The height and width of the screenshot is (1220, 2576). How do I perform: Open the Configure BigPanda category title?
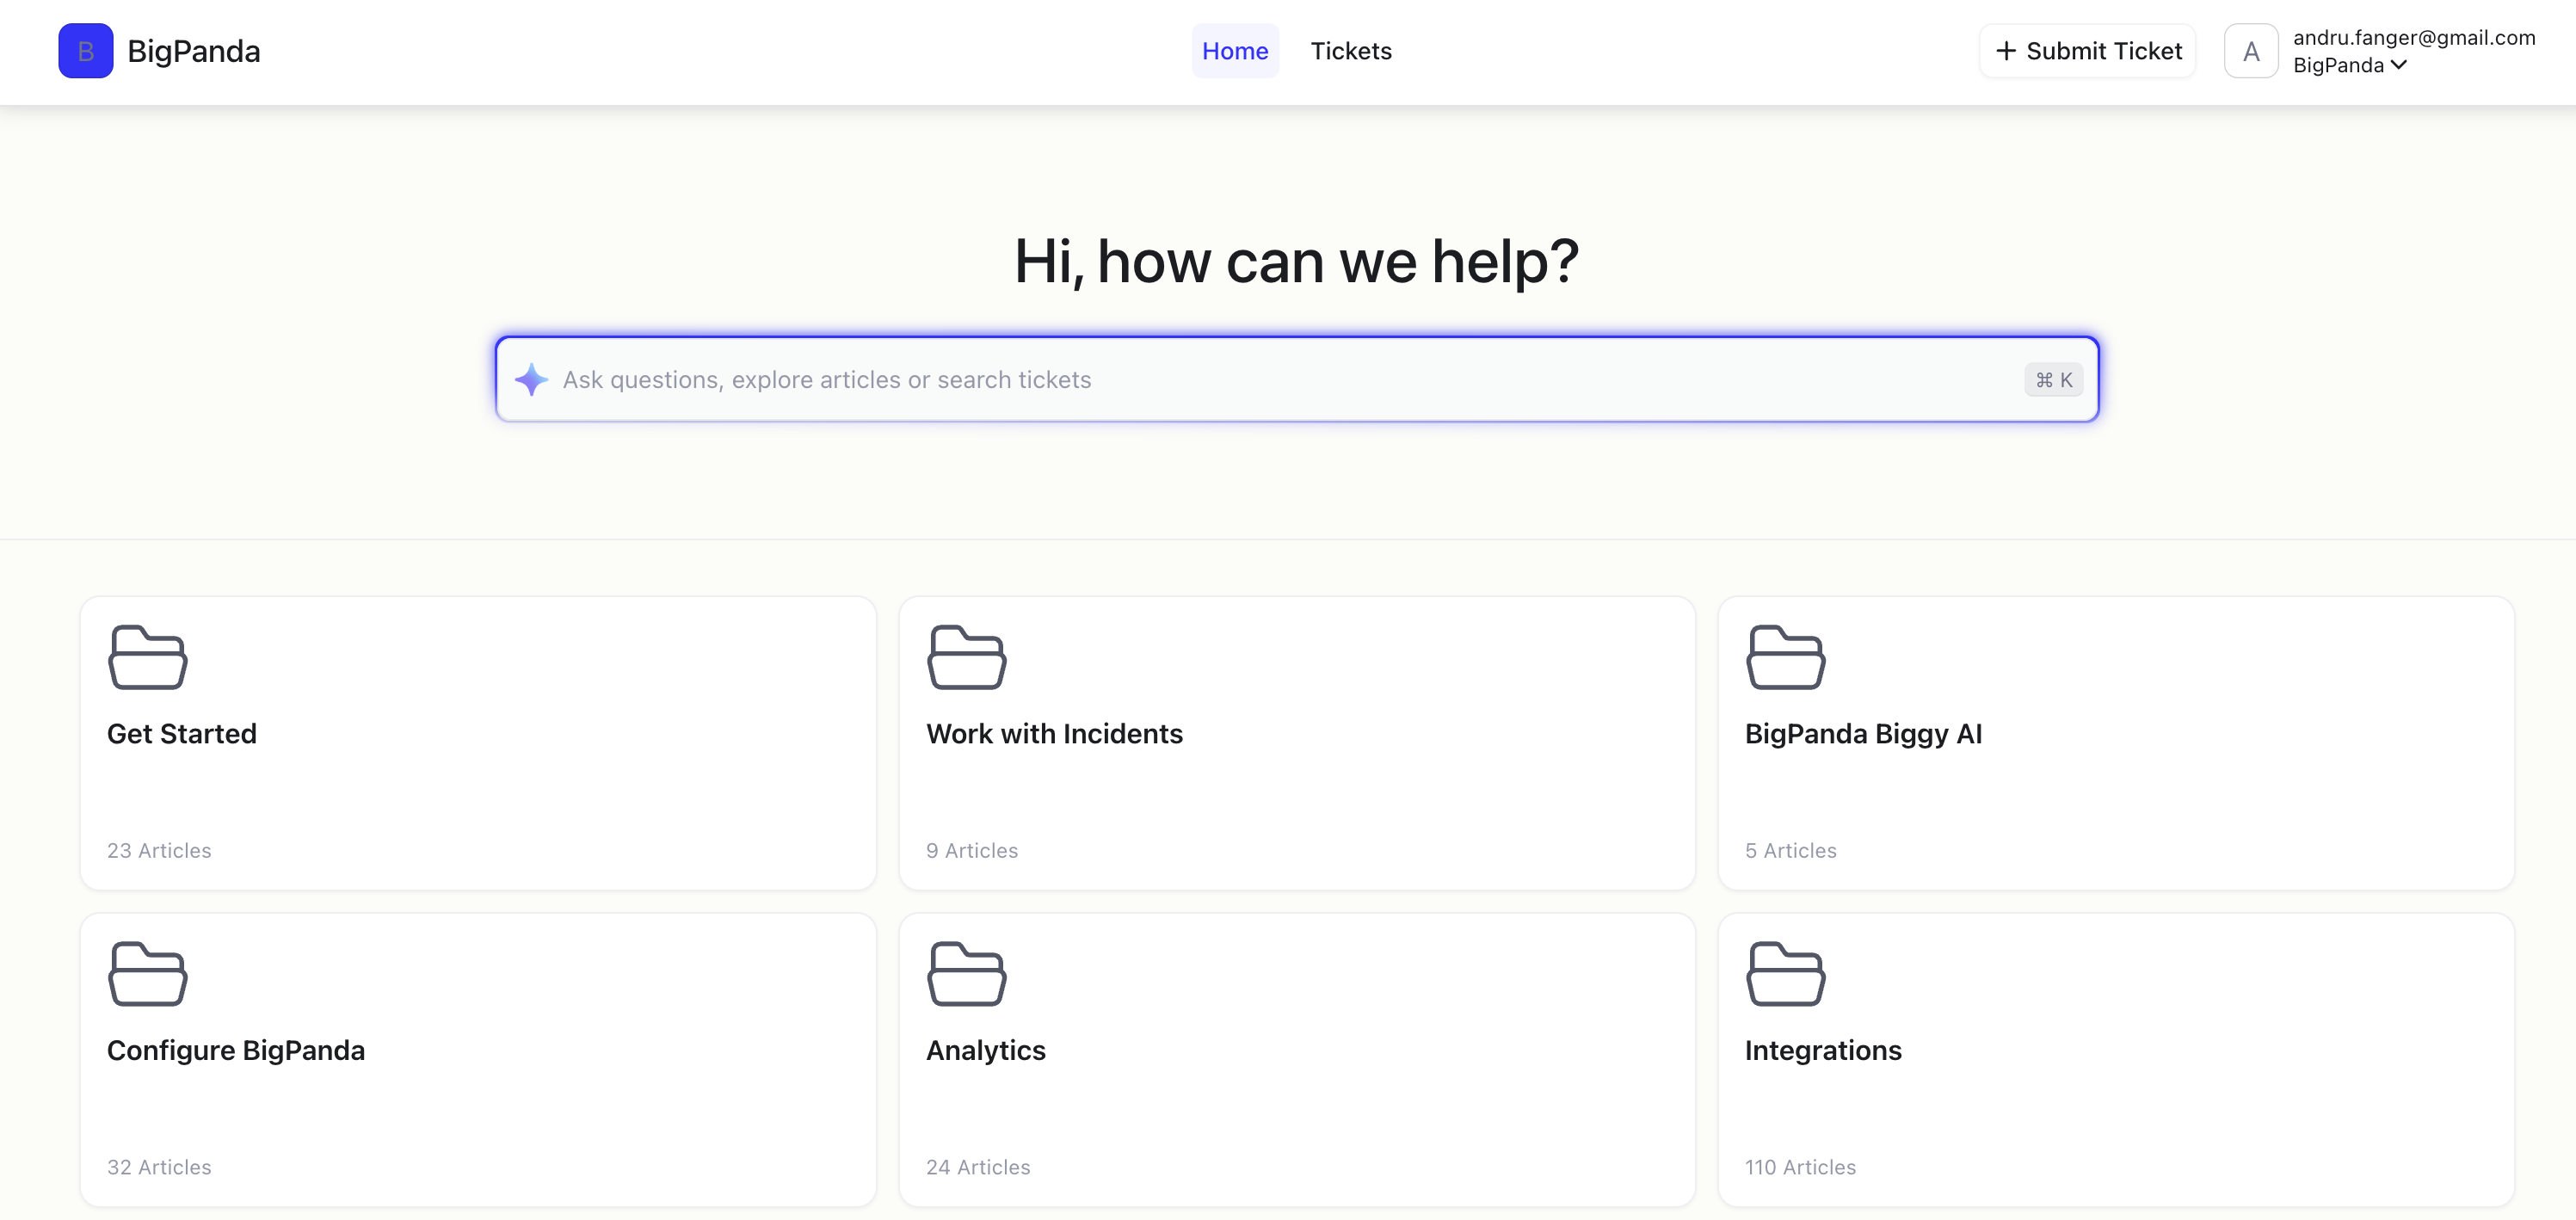236,1050
